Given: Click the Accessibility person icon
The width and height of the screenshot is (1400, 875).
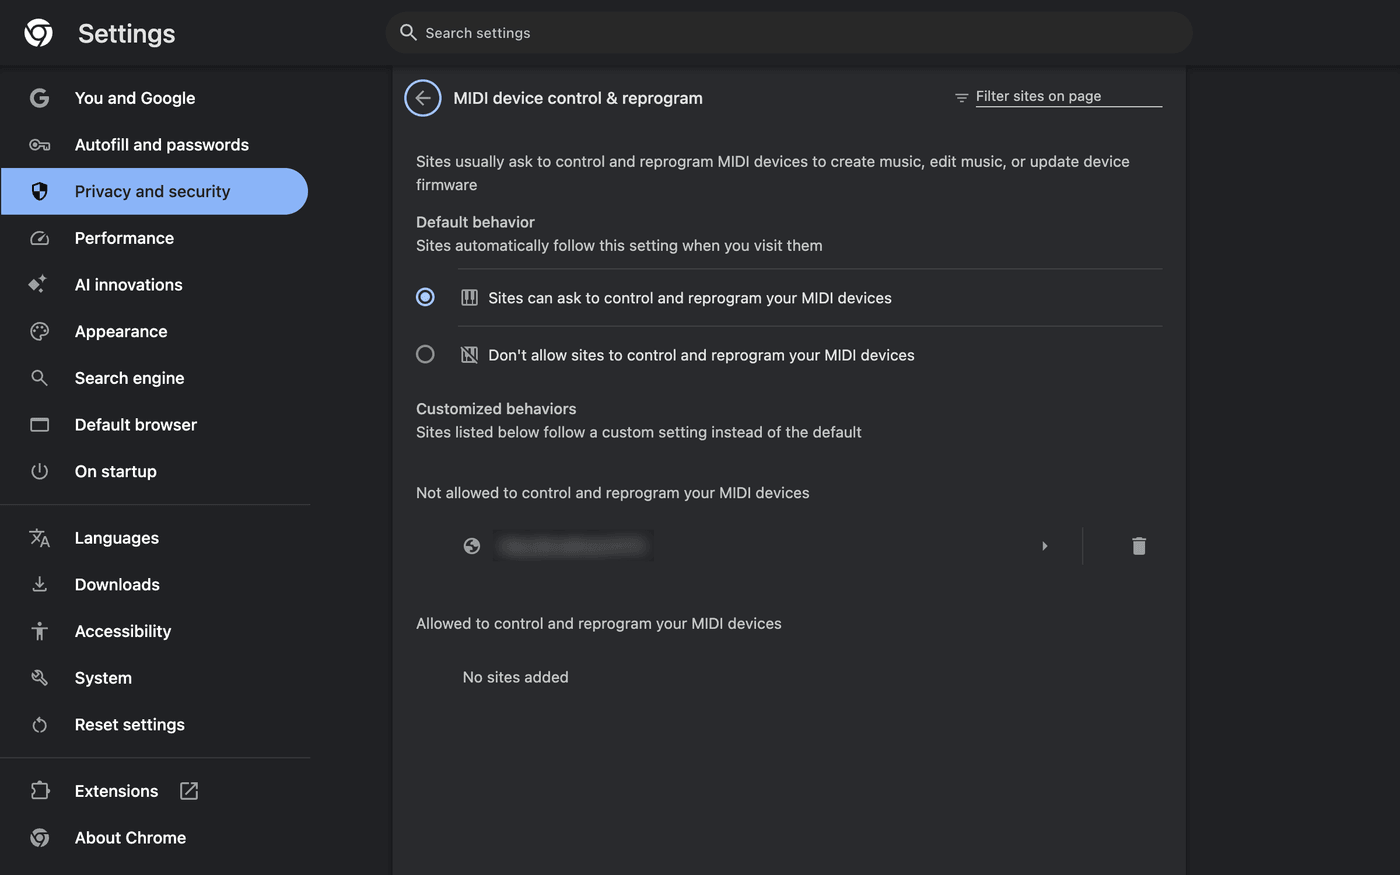Looking at the screenshot, I should point(39,631).
